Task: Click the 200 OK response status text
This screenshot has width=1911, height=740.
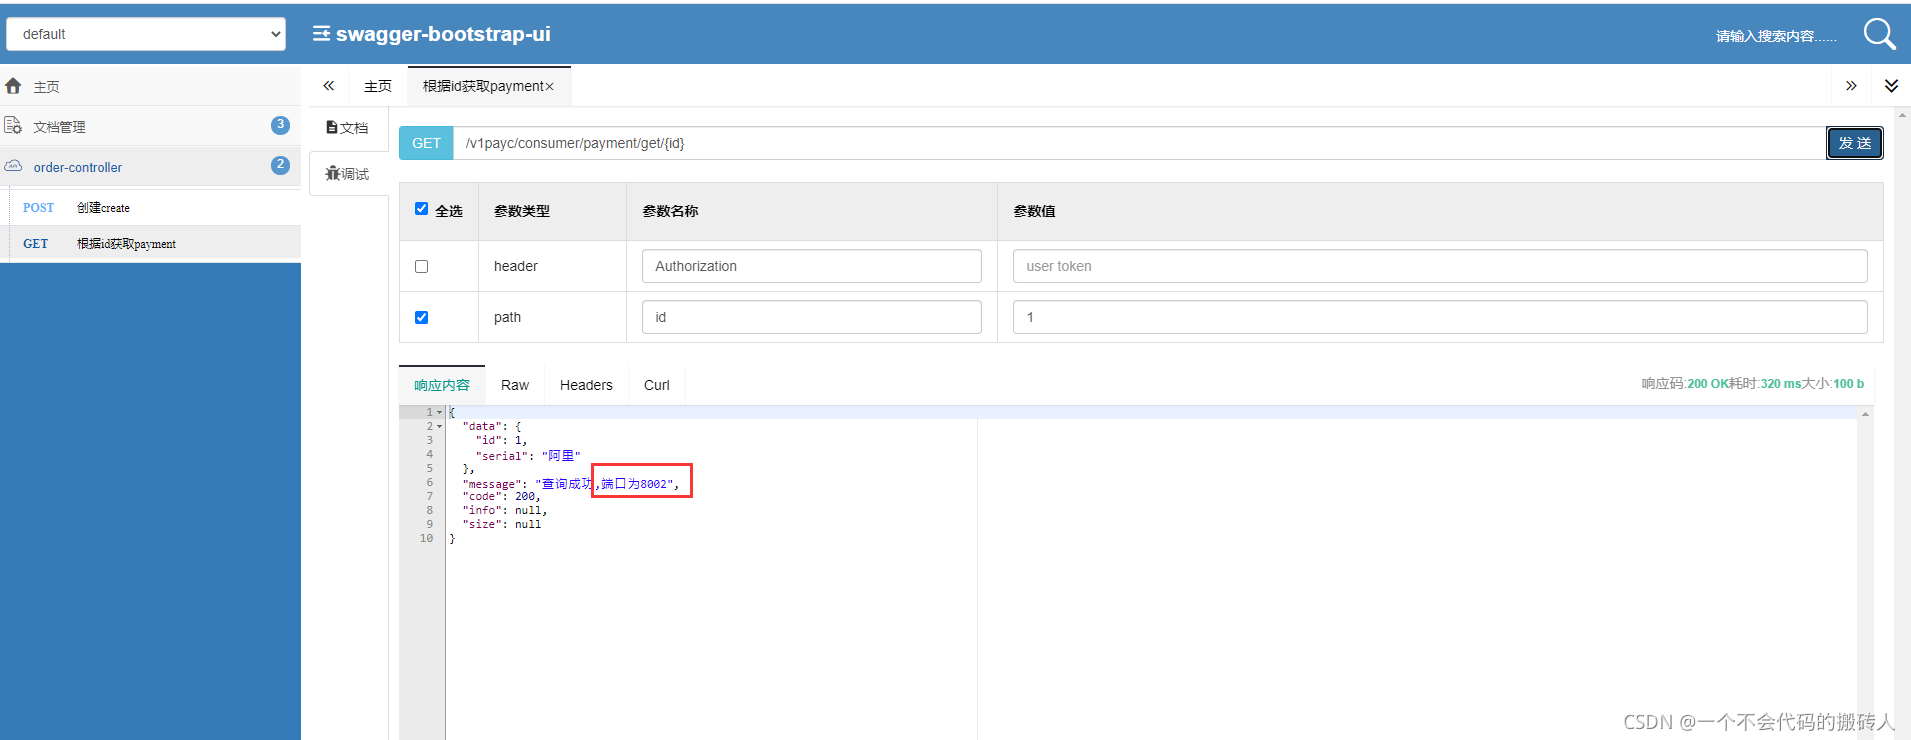Action: [x=1708, y=384]
